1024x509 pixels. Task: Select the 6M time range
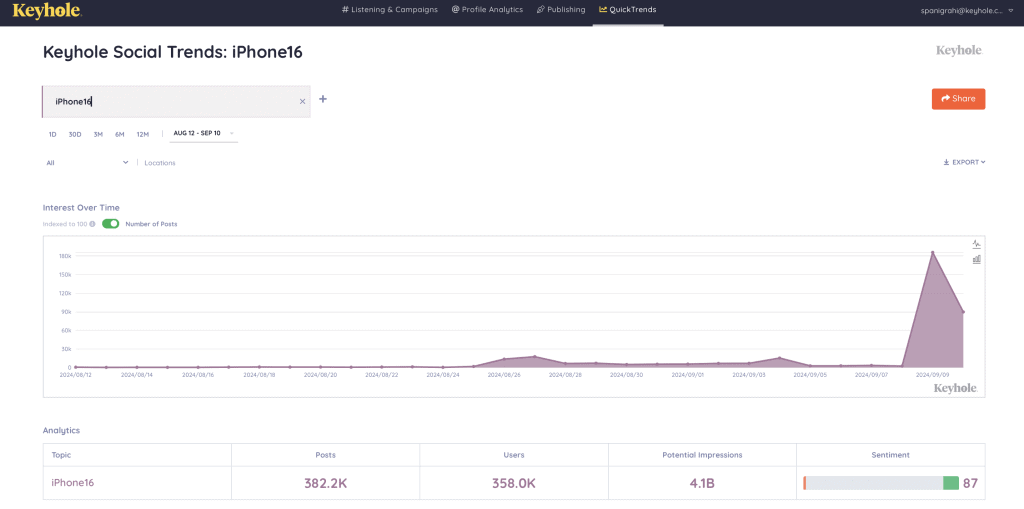[120, 135]
